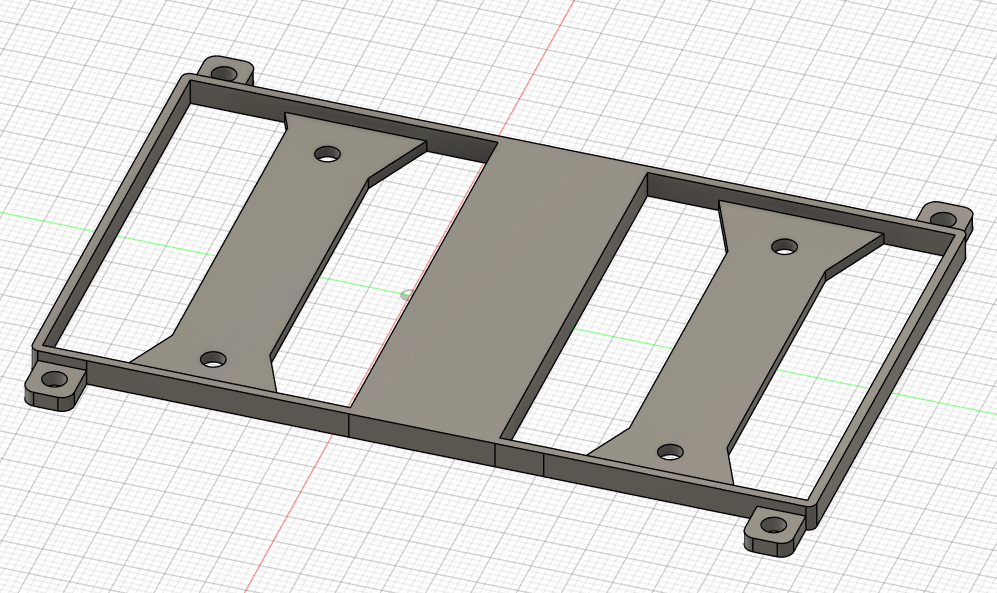997x593 pixels.
Task: Click the top-left corner mounting tab hole
Action: [223, 72]
